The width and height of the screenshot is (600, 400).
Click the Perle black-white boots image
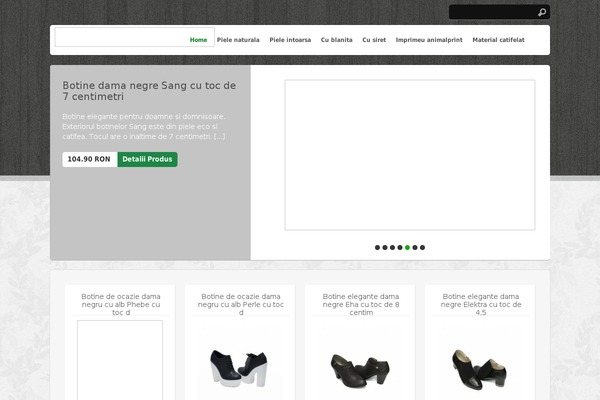(240, 367)
